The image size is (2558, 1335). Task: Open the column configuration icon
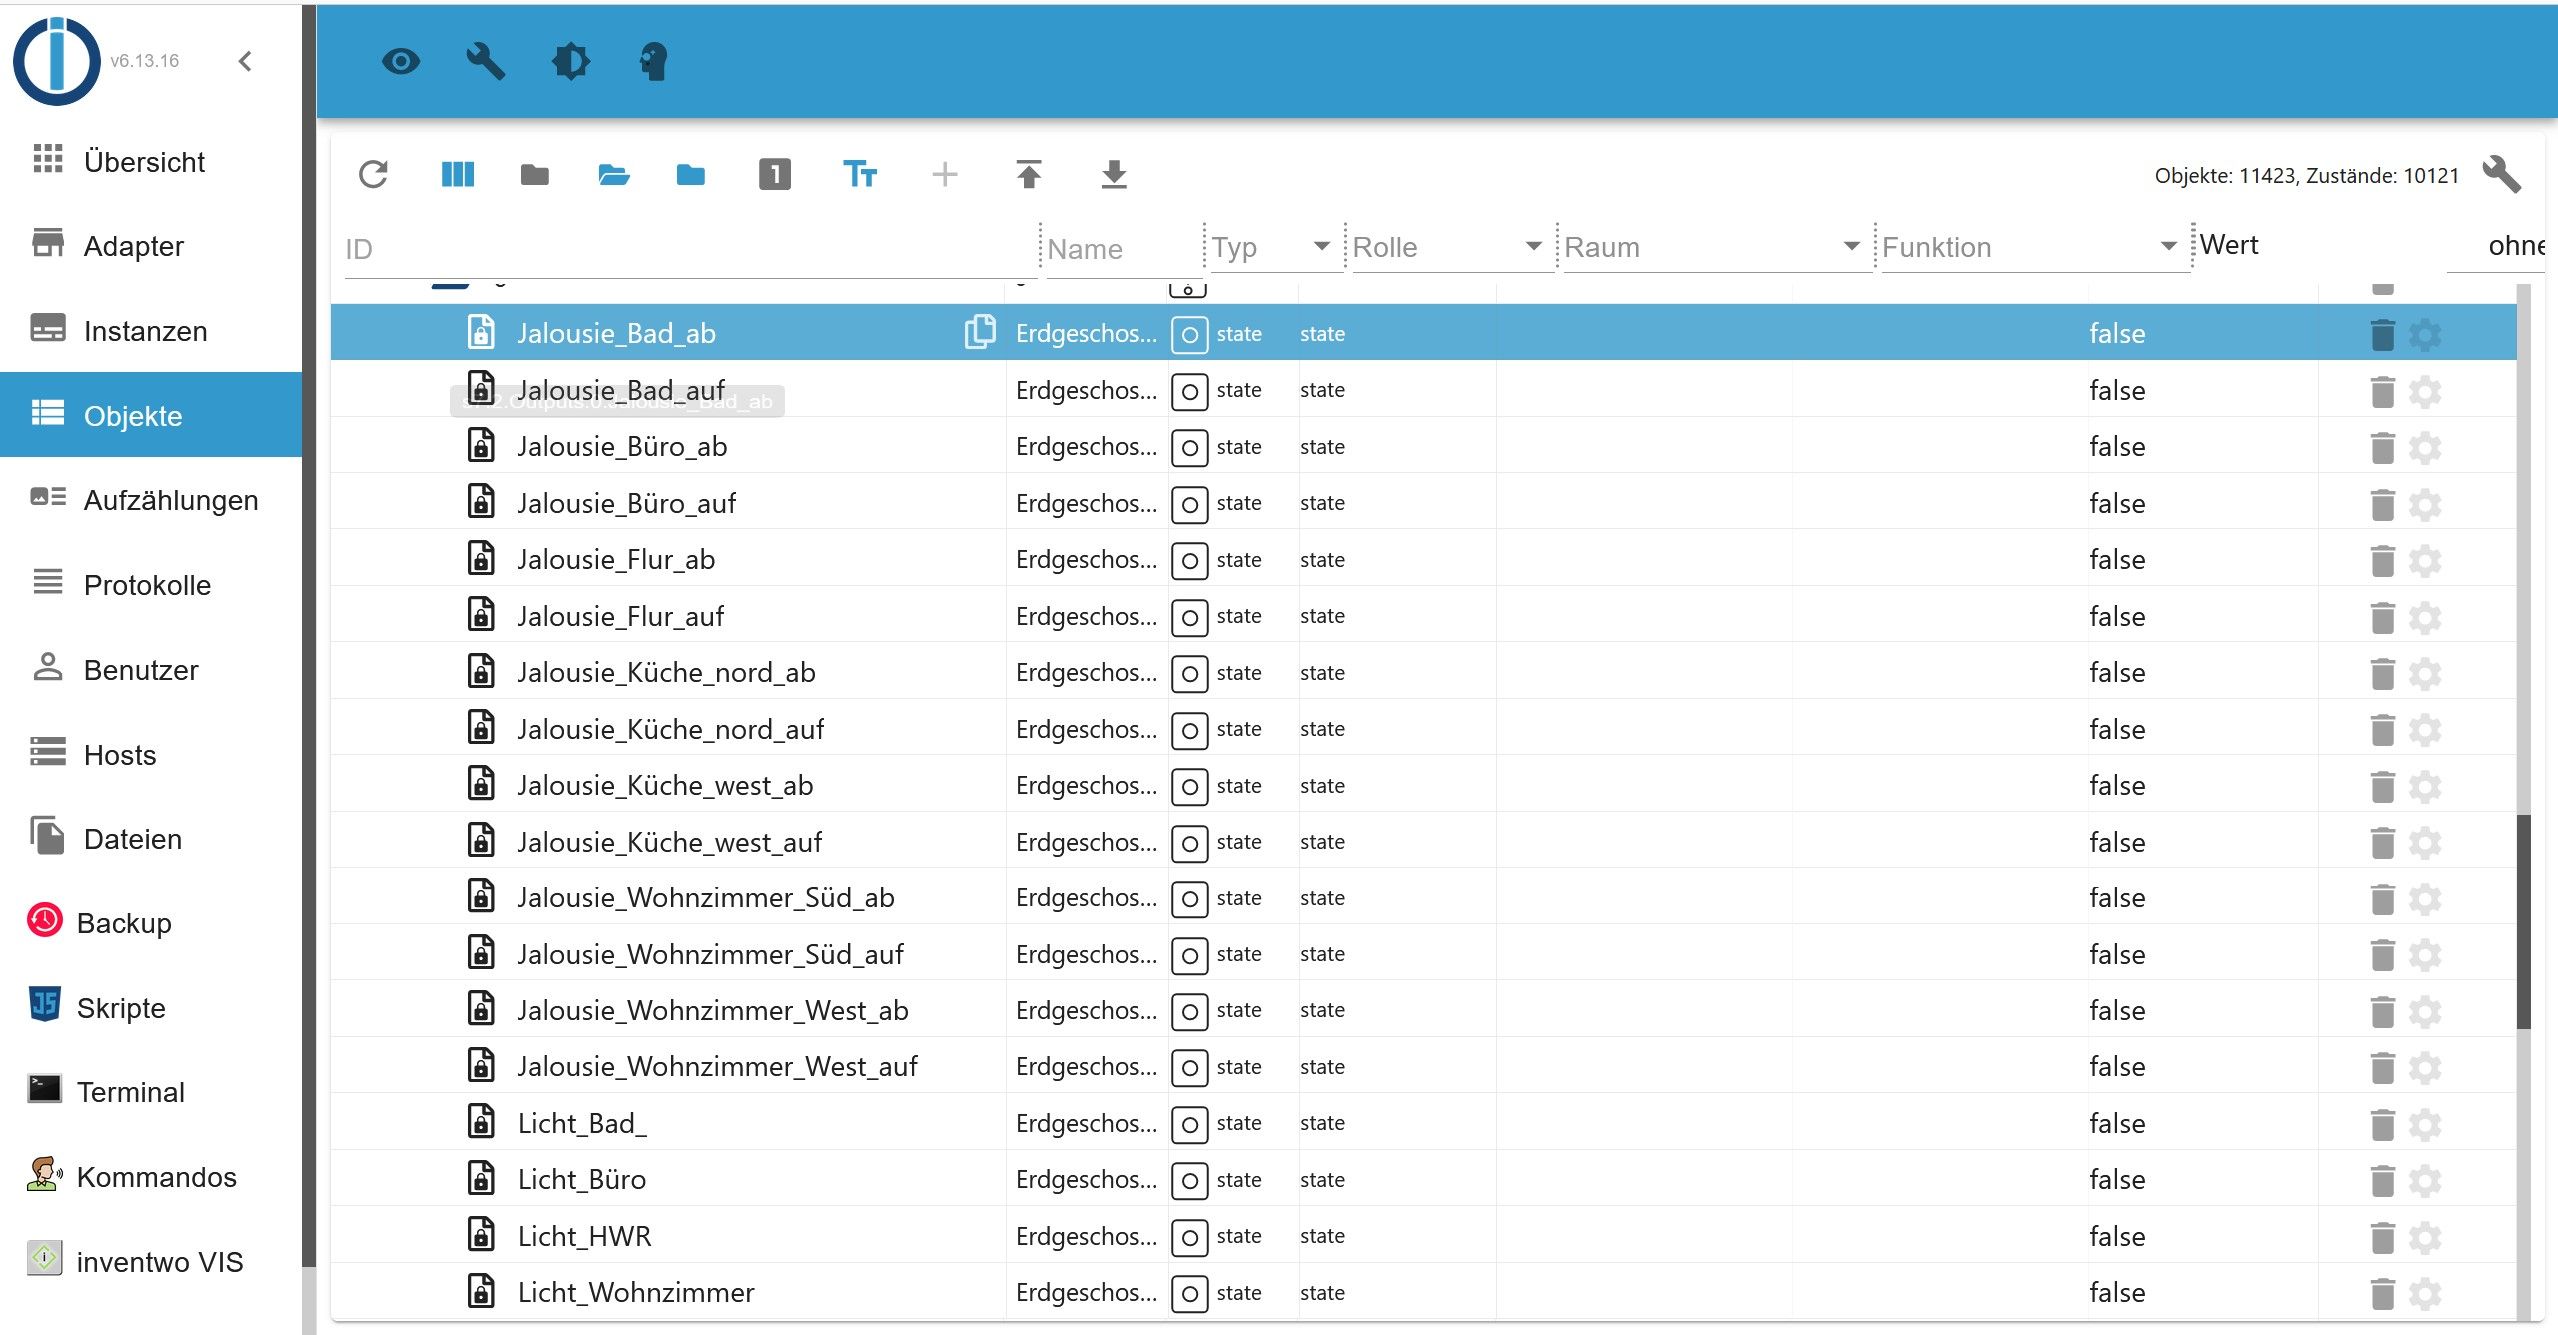click(457, 175)
